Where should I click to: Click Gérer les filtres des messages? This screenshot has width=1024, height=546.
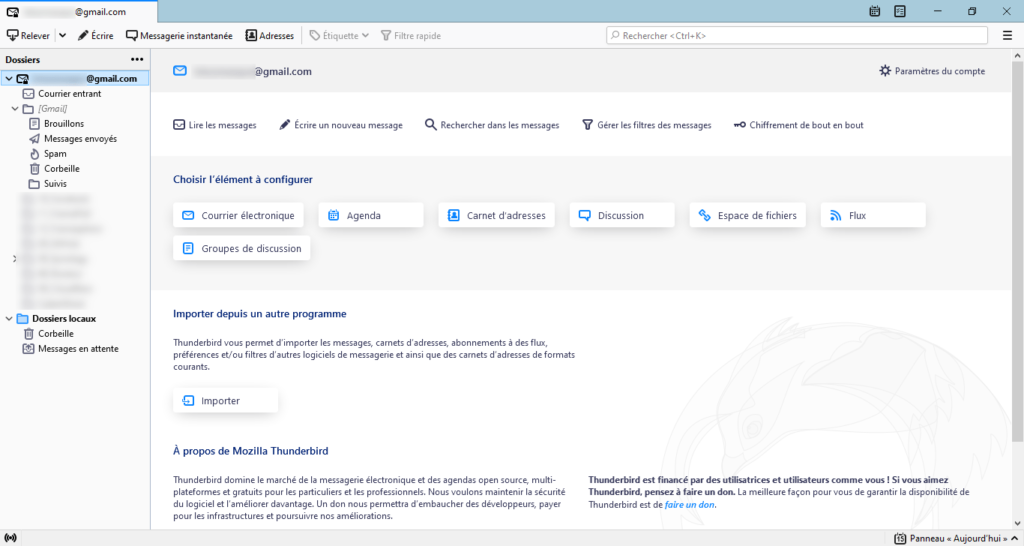point(647,125)
